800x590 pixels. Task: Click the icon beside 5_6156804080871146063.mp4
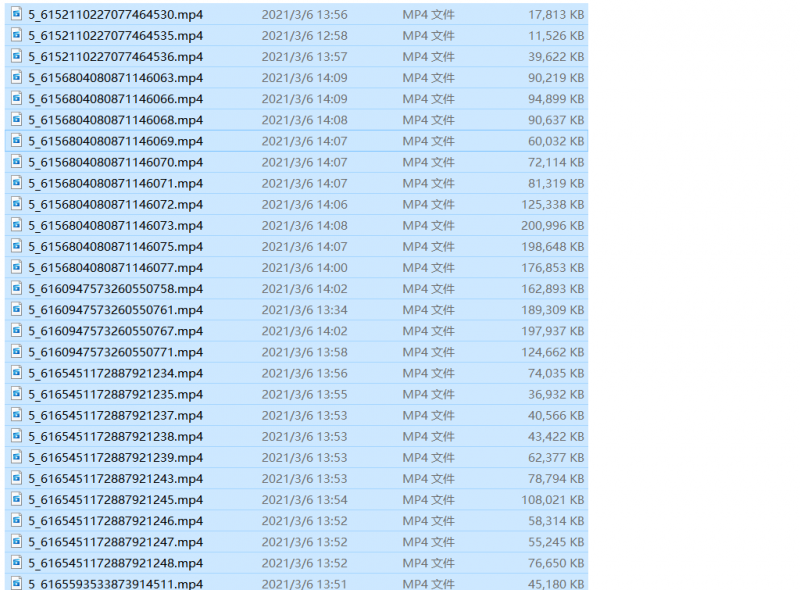click(x=16, y=77)
